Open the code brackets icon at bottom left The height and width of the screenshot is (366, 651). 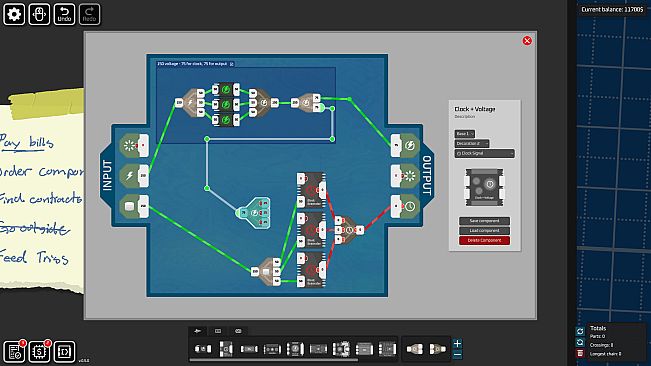pos(64,351)
